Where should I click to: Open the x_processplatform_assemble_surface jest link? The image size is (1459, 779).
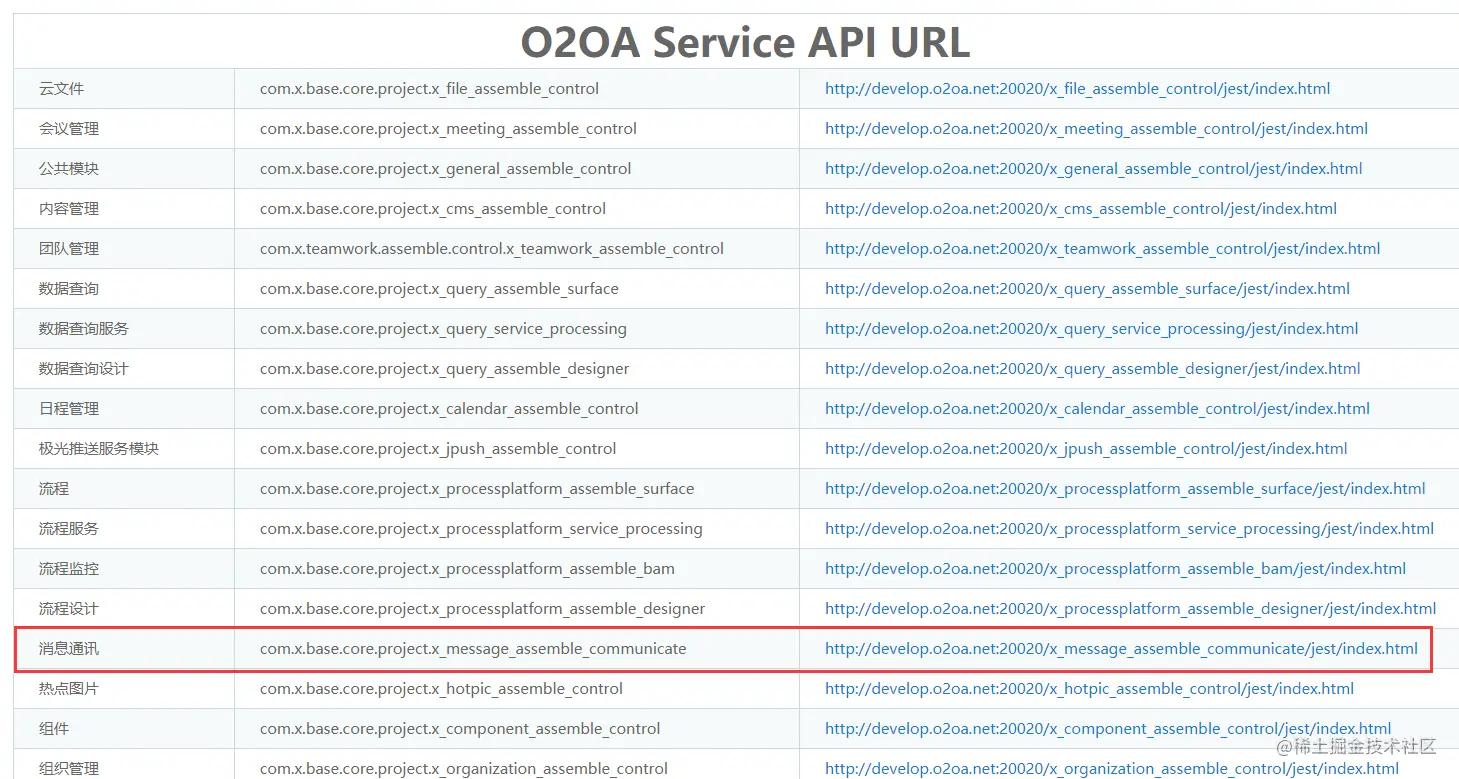pos(1125,489)
